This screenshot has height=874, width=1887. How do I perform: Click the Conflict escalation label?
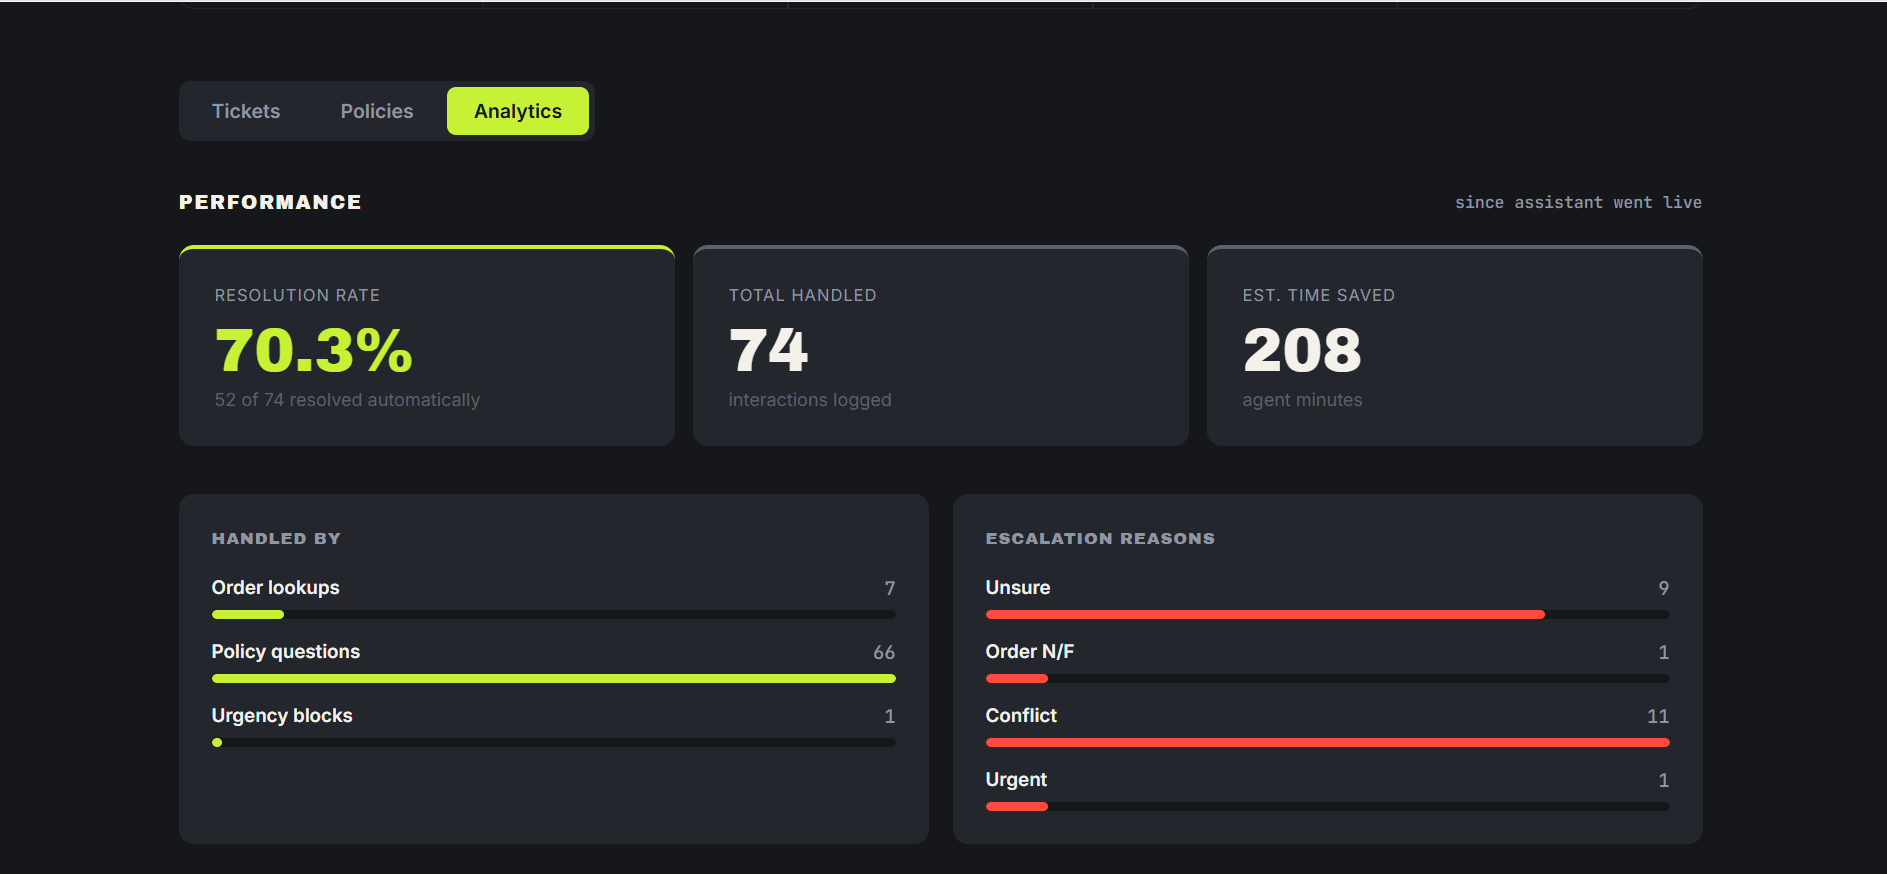pyautogui.click(x=1021, y=716)
